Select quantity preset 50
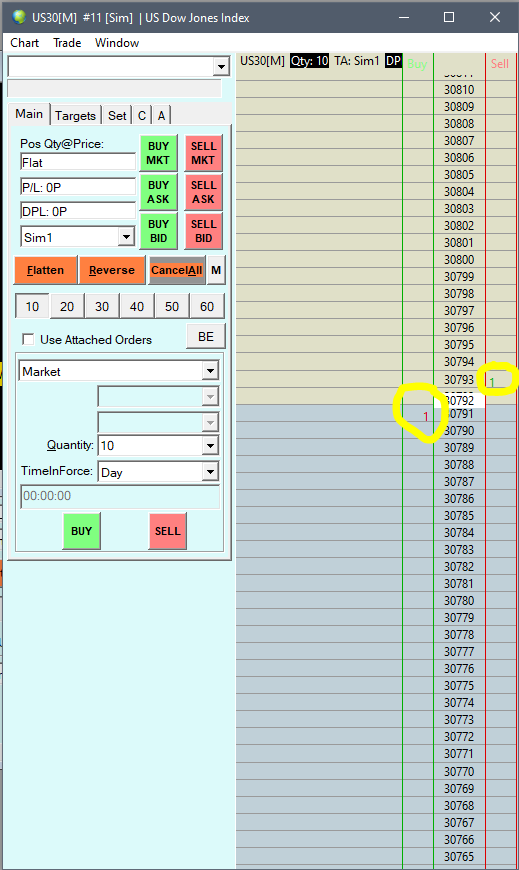This screenshot has width=519, height=870. [x=172, y=306]
